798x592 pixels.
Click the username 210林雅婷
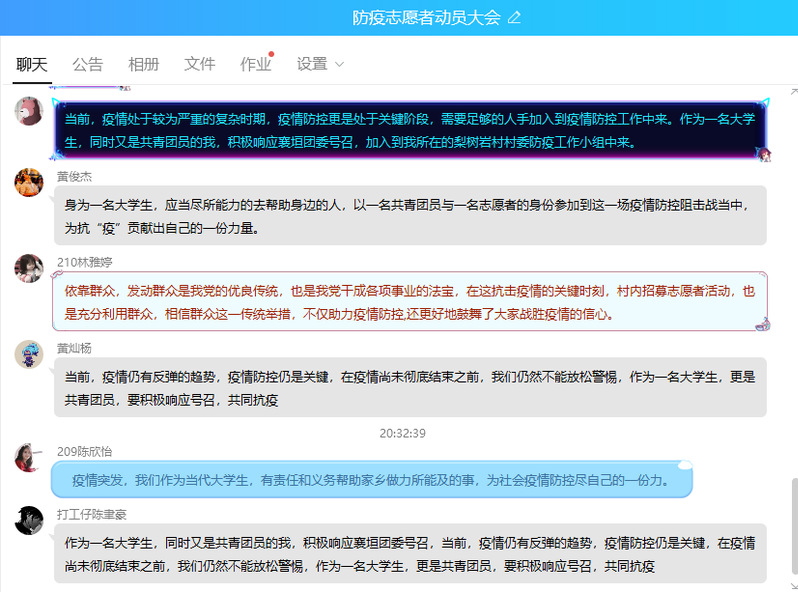tap(85, 262)
